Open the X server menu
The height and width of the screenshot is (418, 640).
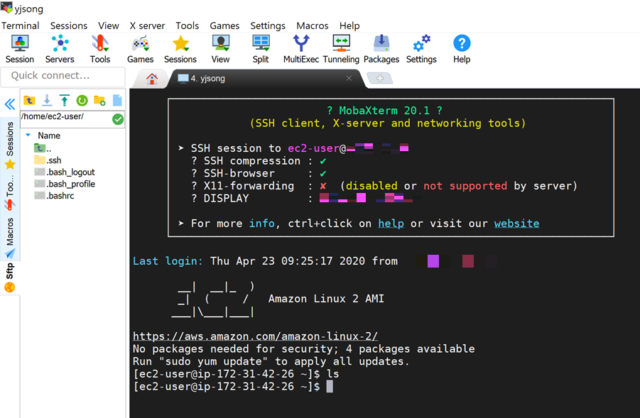(x=147, y=26)
